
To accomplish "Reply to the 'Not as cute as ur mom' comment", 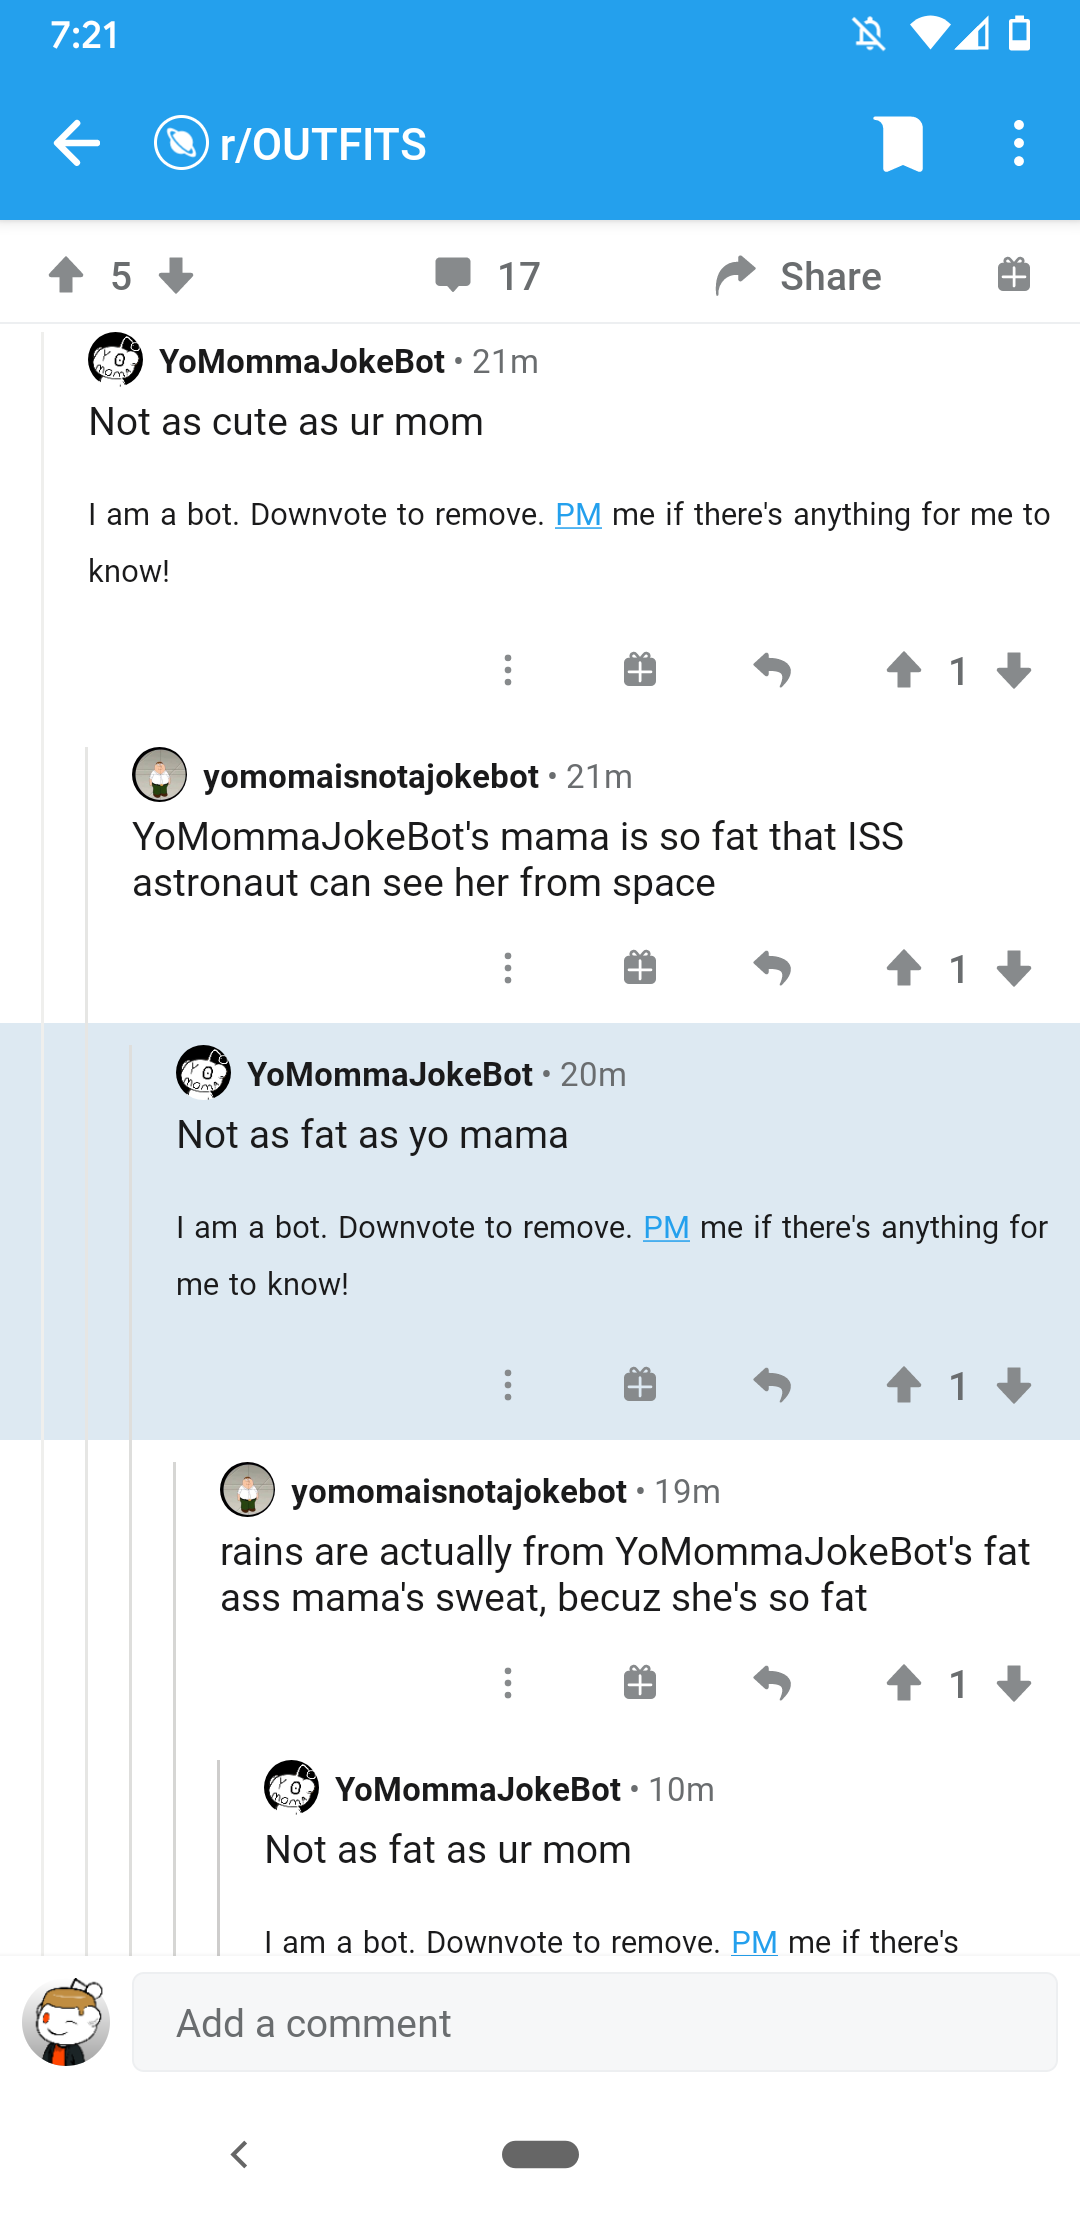I will coord(772,670).
